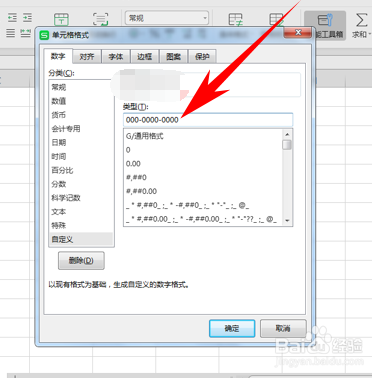
Task: Choose format 0.00 in type list
Action: click(x=203, y=164)
